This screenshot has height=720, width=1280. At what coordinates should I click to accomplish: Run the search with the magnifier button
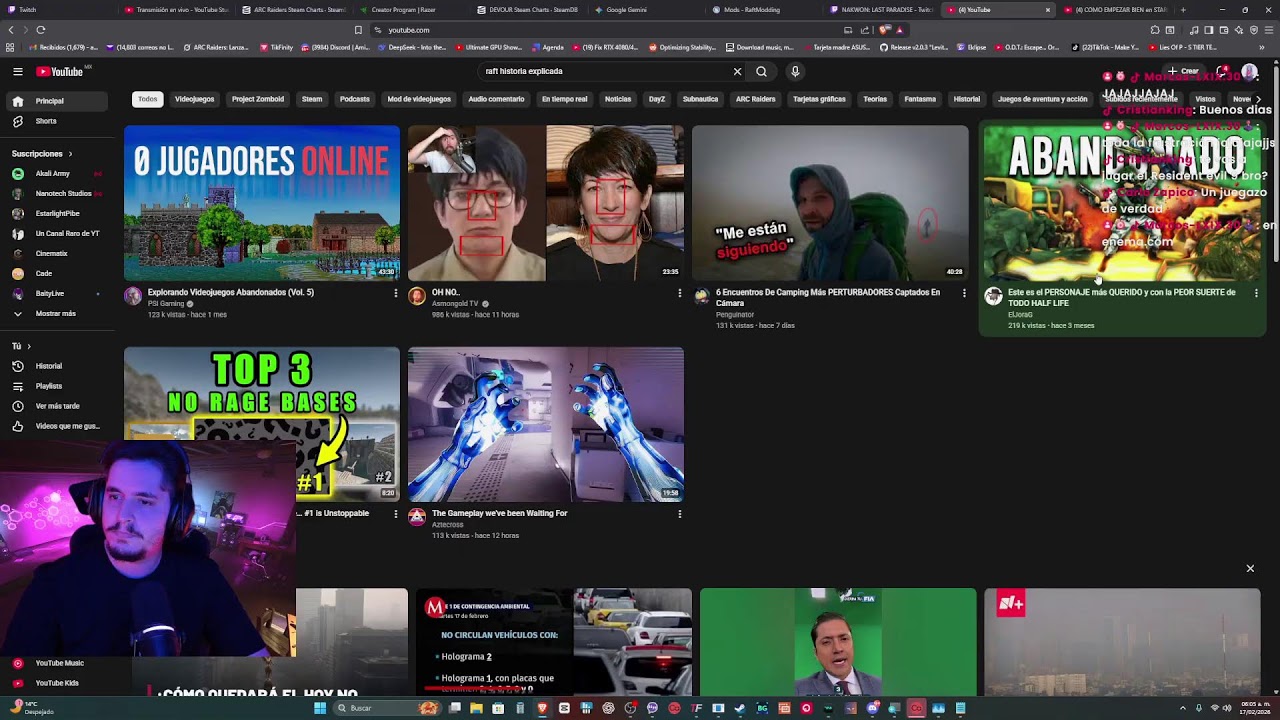pyautogui.click(x=761, y=71)
